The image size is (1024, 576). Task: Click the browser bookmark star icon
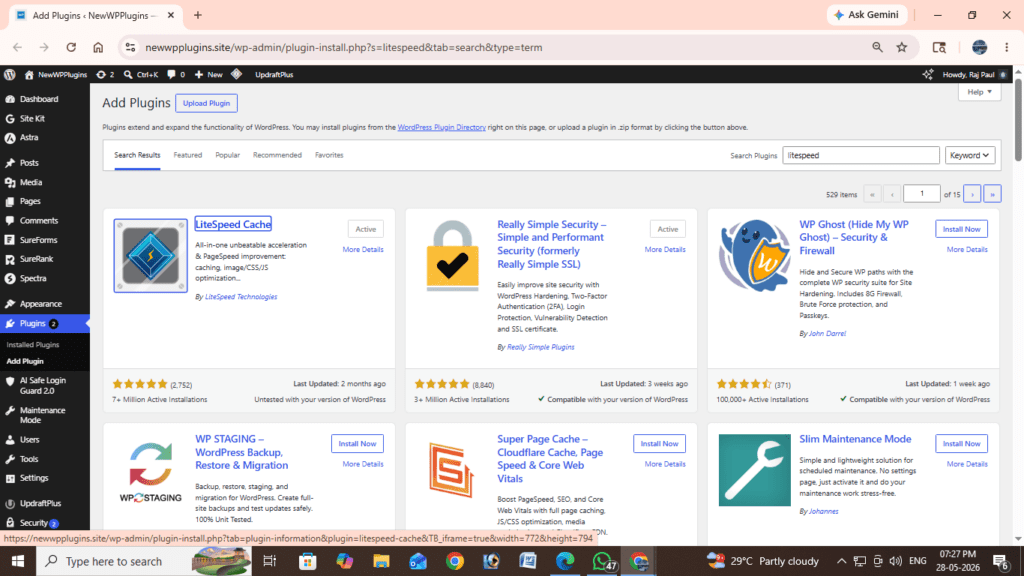click(902, 47)
